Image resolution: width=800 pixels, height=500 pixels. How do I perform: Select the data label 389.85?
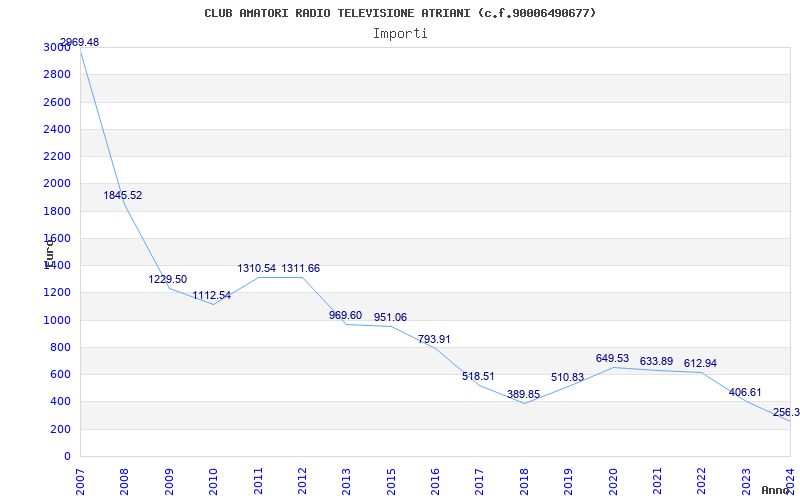coord(523,394)
